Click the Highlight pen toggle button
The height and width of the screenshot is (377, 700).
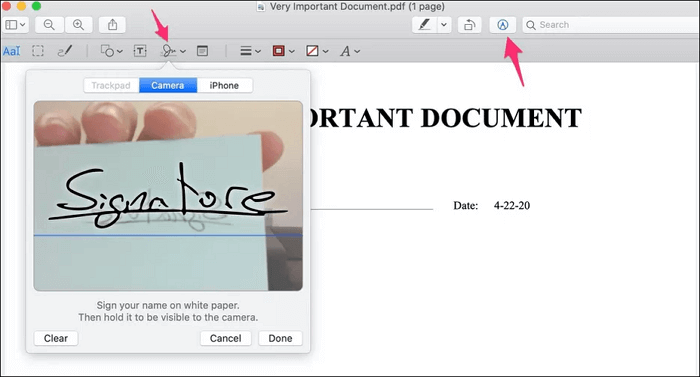(x=424, y=25)
